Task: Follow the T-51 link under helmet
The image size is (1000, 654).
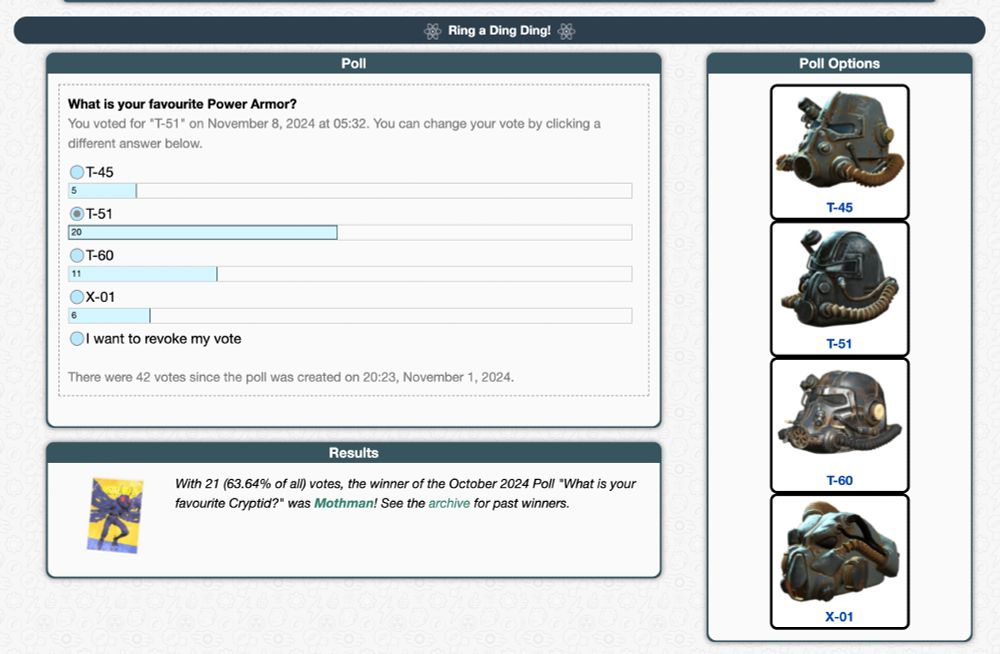Action: pyautogui.click(x=839, y=344)
